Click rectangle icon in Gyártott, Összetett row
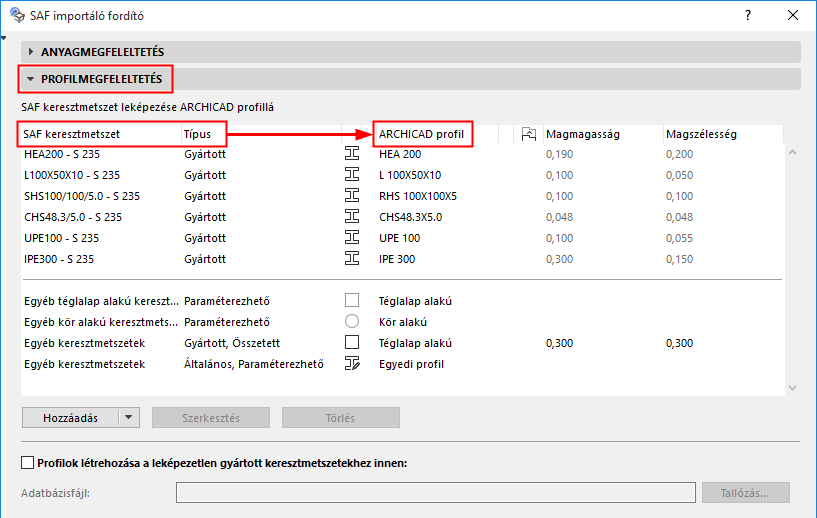This screenshot has height=518, width=817. [352, 342]
